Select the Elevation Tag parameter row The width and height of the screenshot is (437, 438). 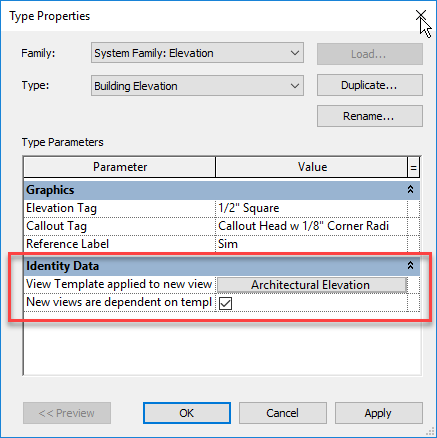coord(222,208)
